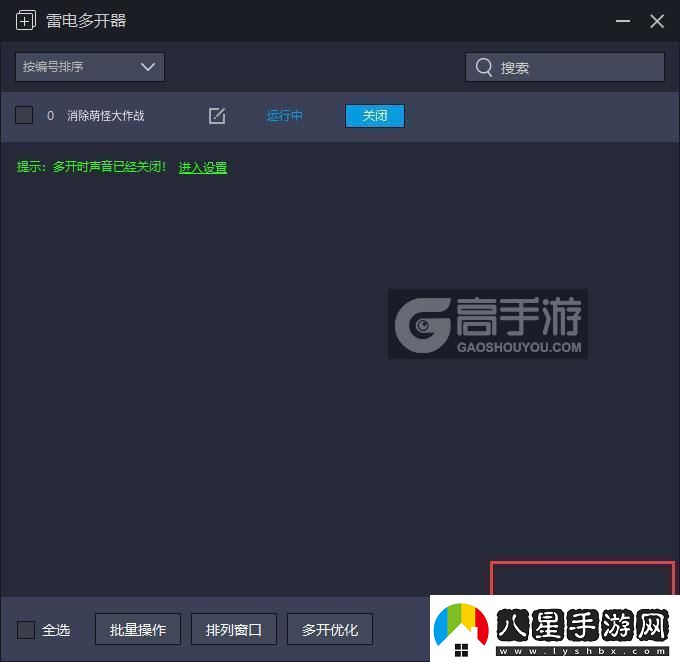Viewport: 680px width, 662px height.
Task: Tick the checkbox for instance 0 消除萌怪大作战
Action: (24, 115)
